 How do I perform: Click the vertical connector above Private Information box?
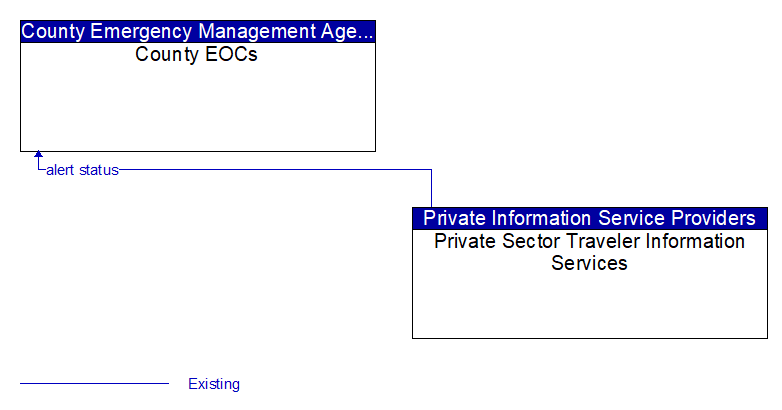coord(431,189)
